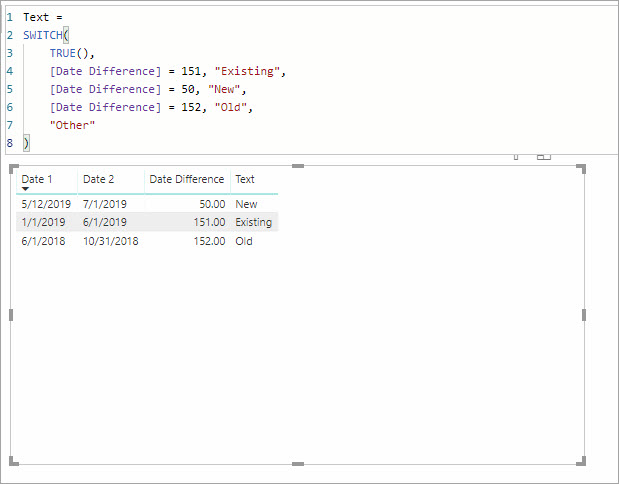Image resolution: width=619 pixels, height=484 pixels.
Task: Click the focus mode icon above the visual
Action: pos(544,157)
